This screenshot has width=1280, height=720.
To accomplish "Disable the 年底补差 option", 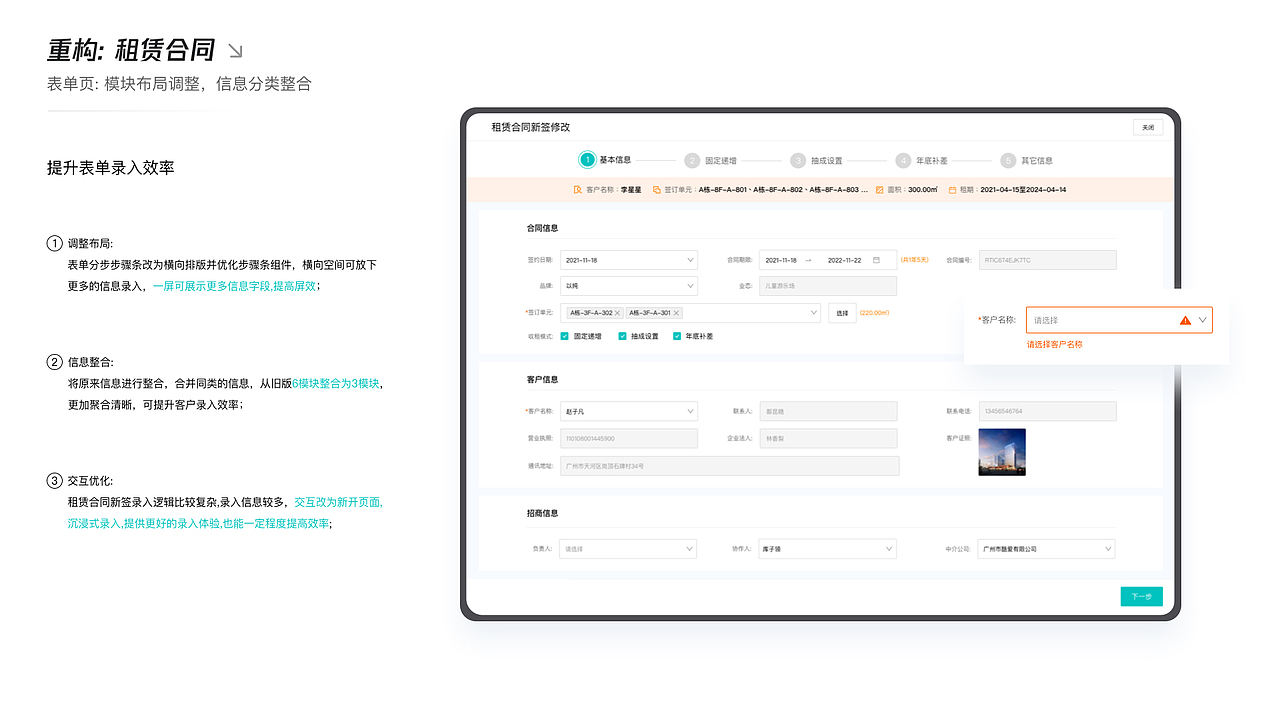I will click(x=676, y=335).
